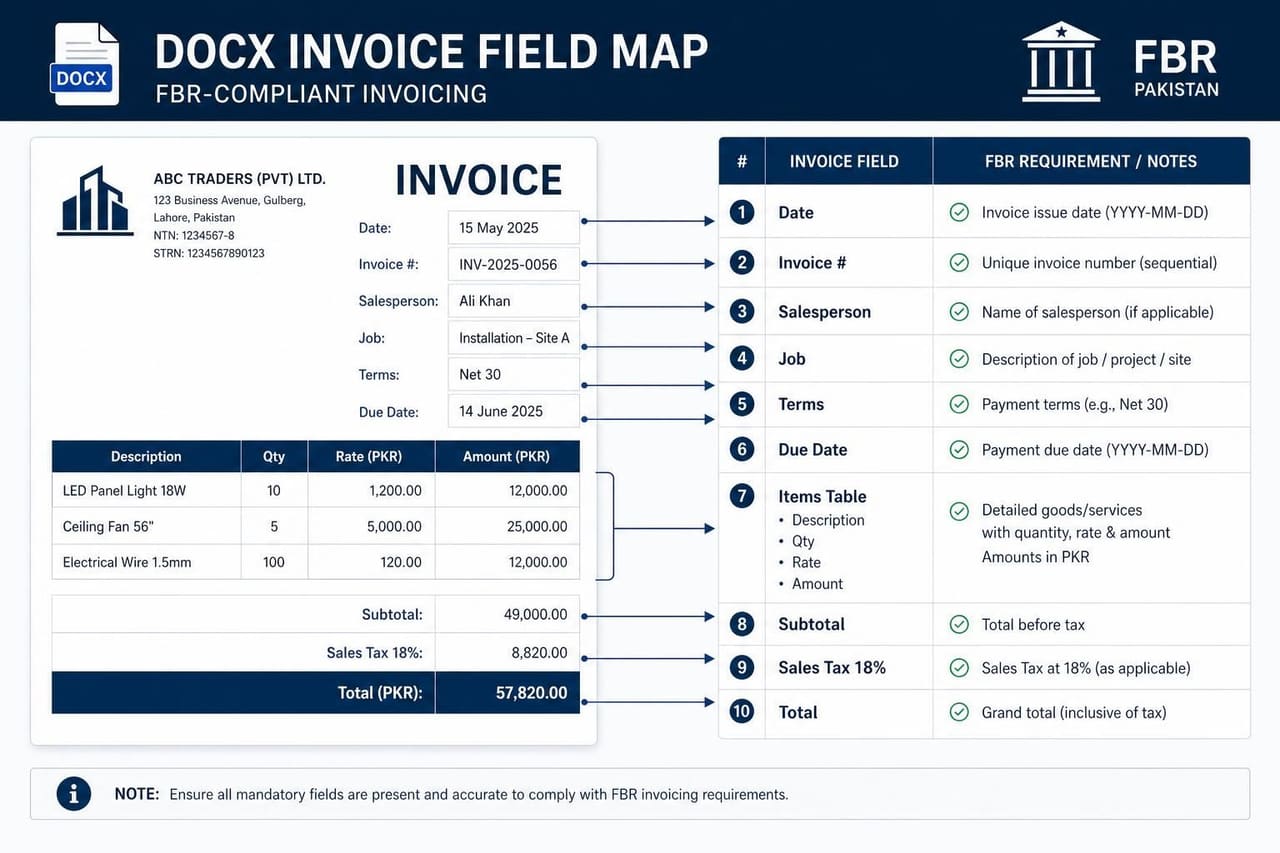Click checkmark next to Payment due date
The image size is (1280, 853).
(959, 450)
